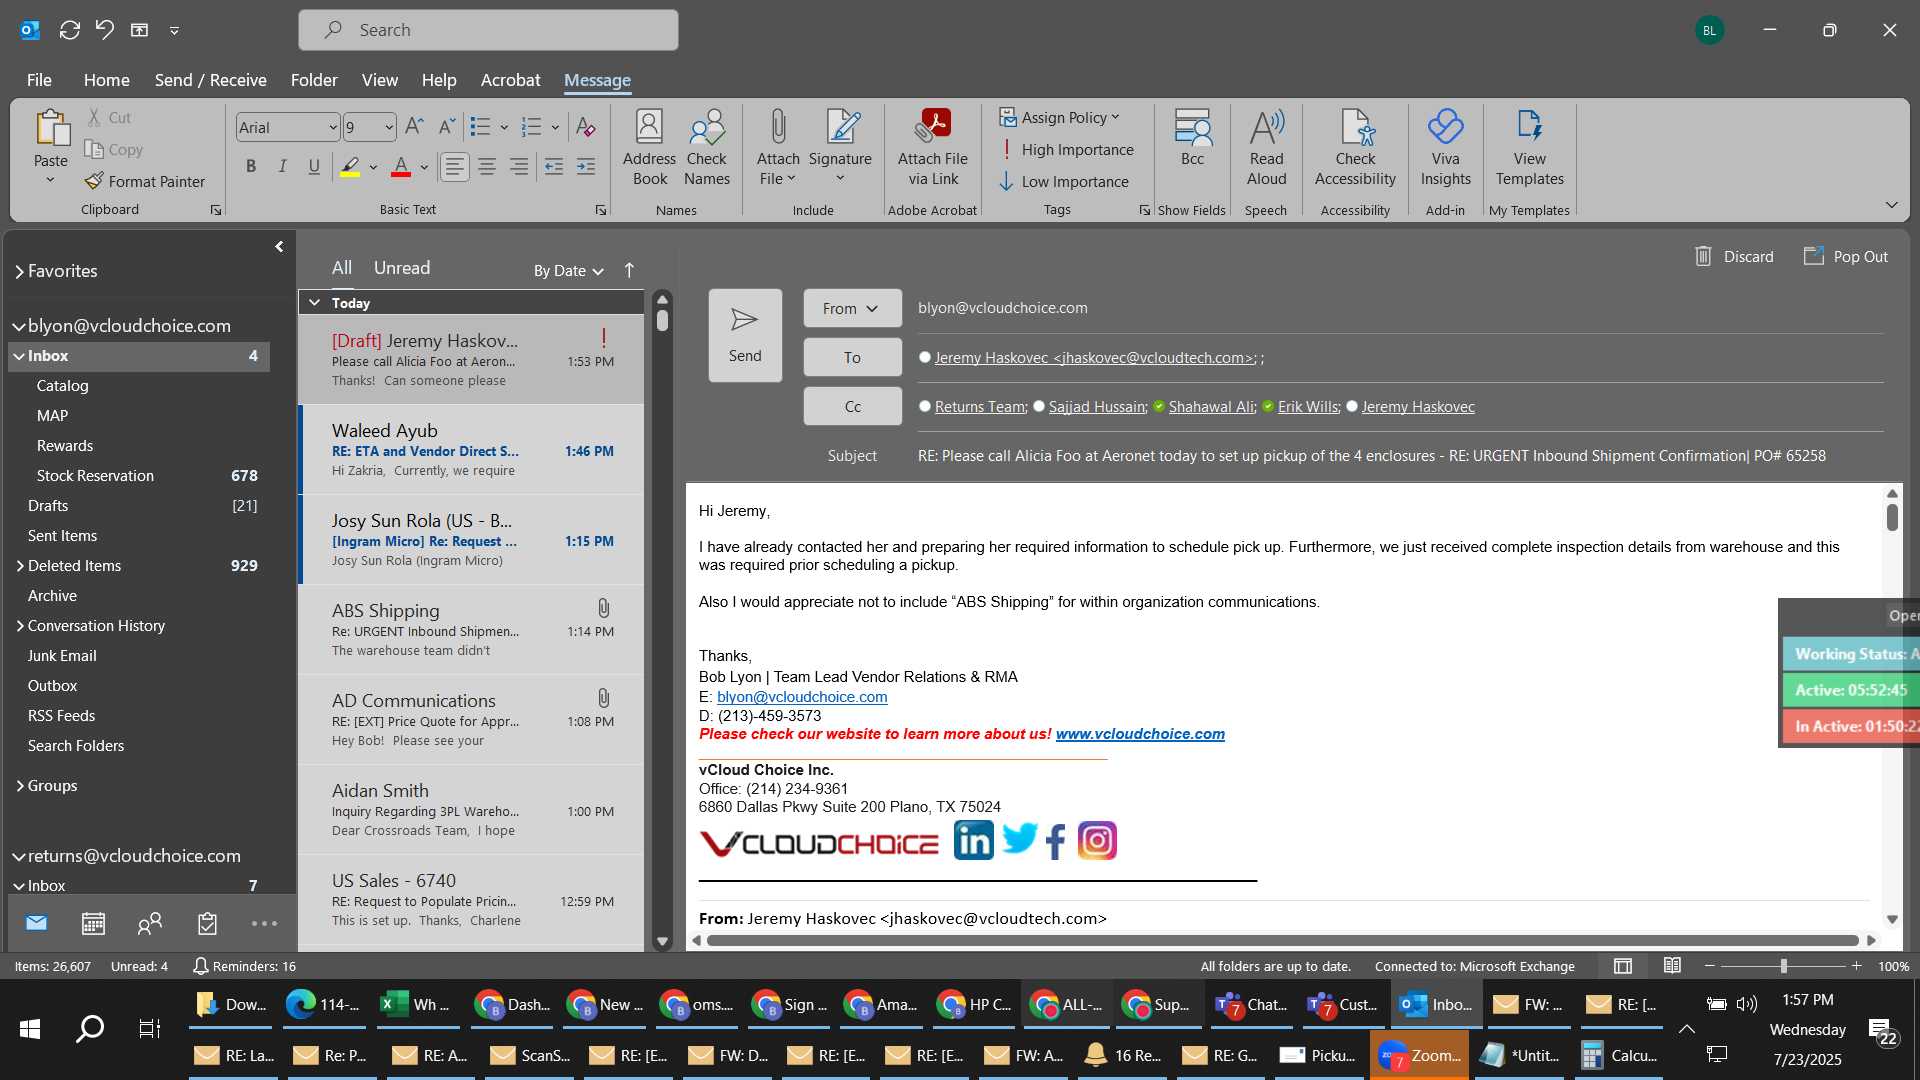Clear all formatting icon

click(586, 127)
